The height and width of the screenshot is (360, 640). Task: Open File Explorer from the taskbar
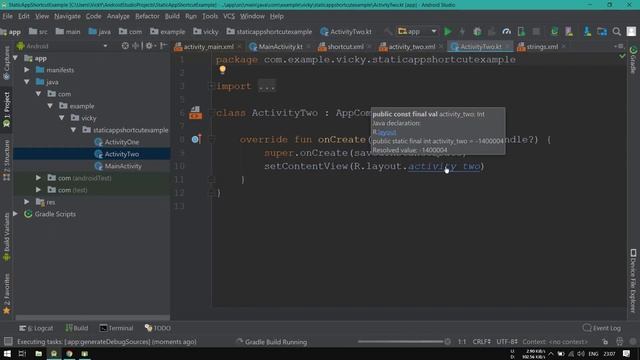38,353
